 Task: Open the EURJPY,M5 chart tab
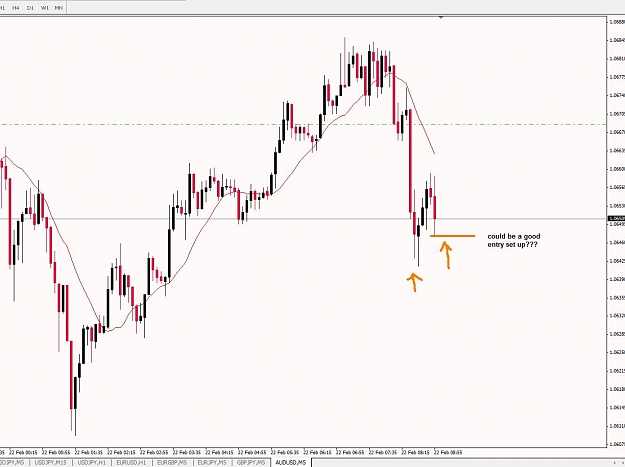212,463
